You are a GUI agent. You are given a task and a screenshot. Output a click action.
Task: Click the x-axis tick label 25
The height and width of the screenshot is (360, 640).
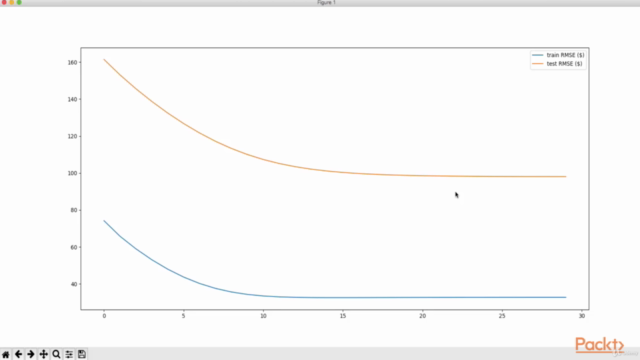coord(502,316)
